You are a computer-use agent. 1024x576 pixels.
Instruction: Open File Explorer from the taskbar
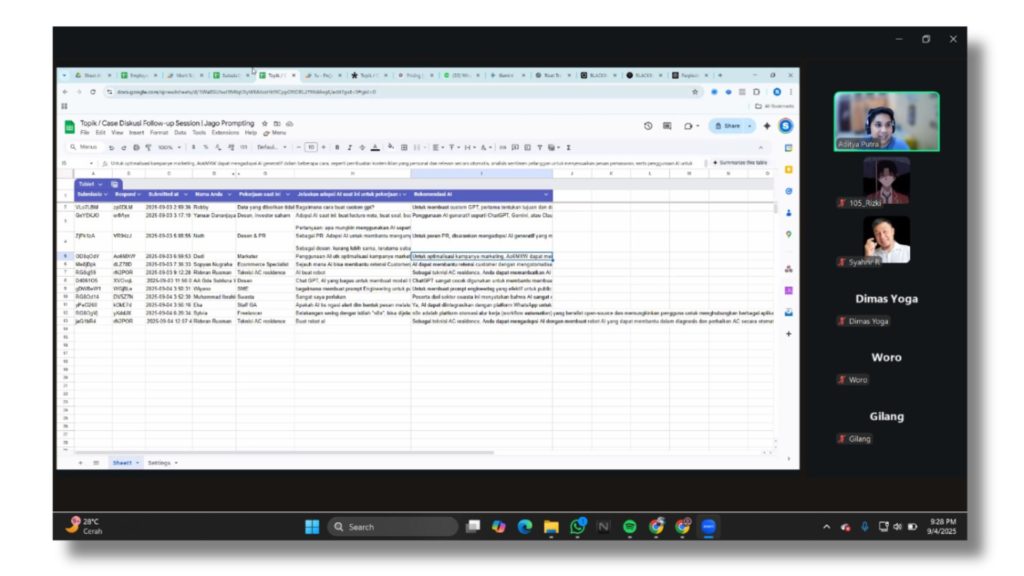pos(551,526)
